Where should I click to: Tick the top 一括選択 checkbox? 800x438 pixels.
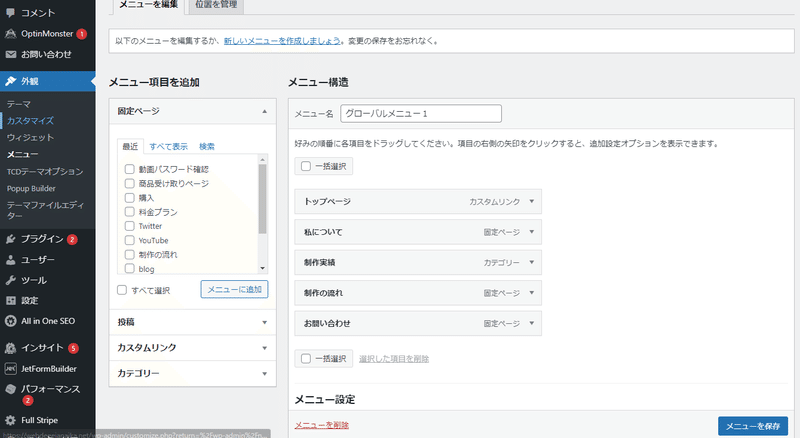coord(306,166)
